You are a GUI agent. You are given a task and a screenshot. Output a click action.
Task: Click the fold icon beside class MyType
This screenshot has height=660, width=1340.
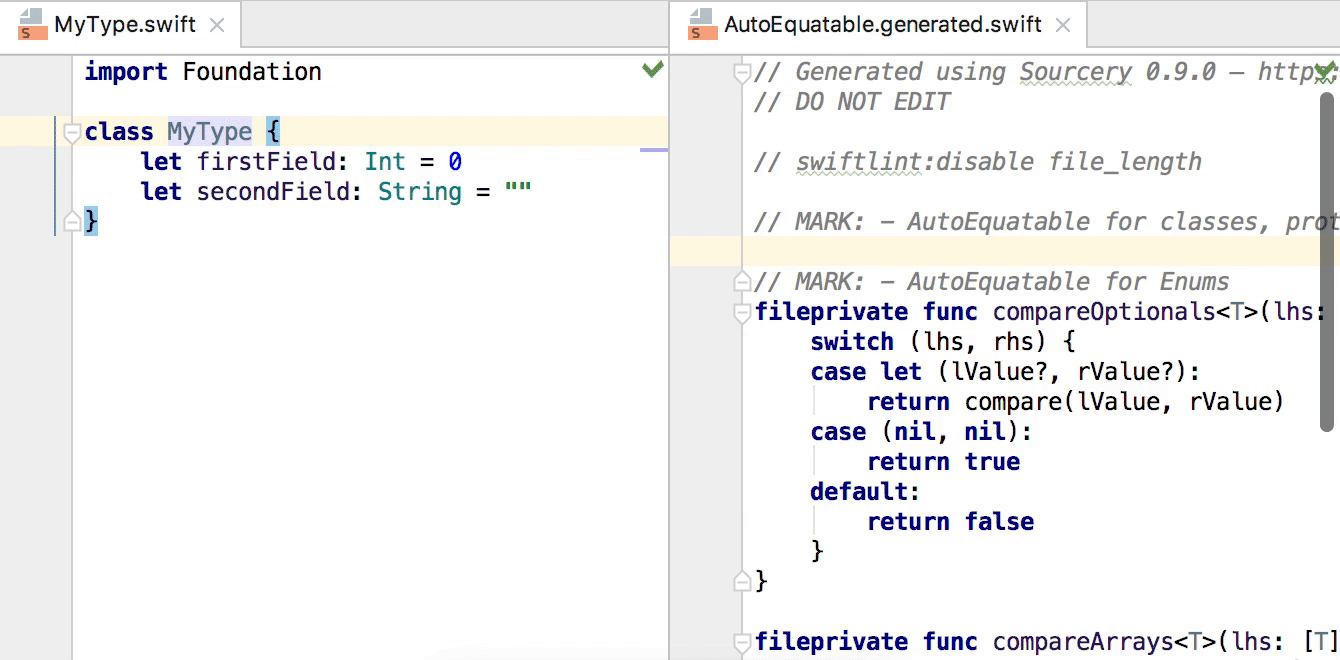(71, 131)
